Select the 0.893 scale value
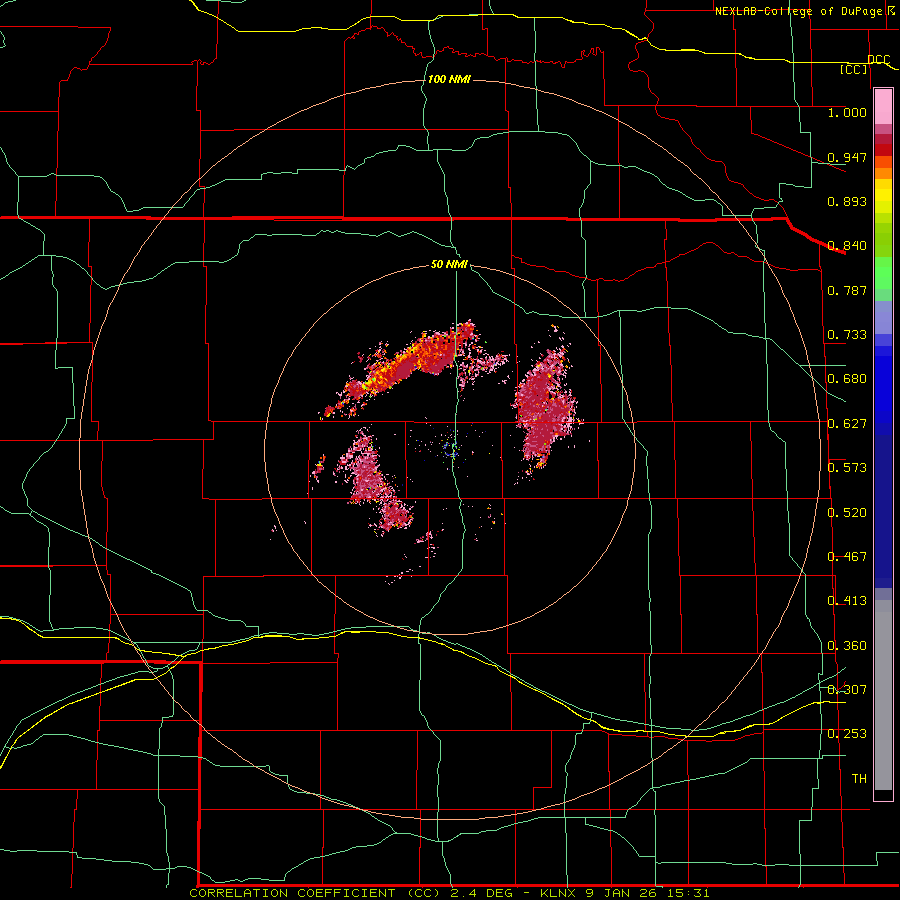 [x=847, y=201]
